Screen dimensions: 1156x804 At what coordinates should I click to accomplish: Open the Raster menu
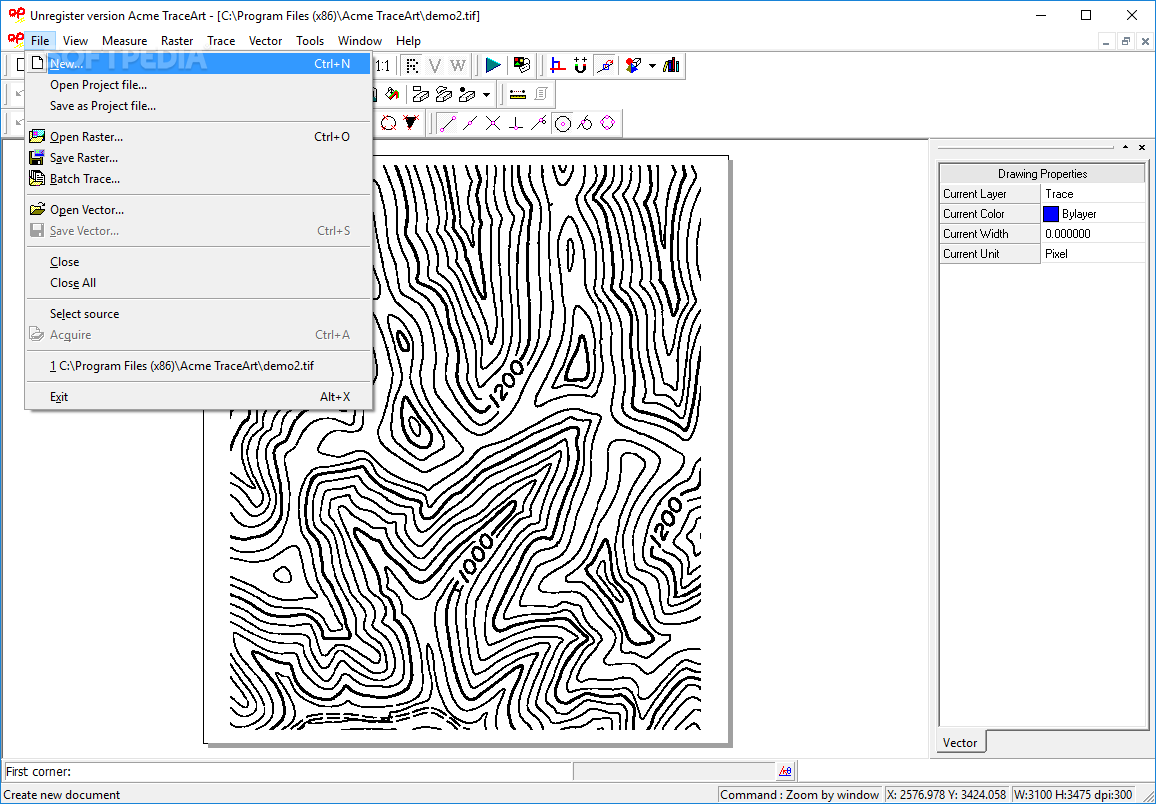[x=177, y=41]
